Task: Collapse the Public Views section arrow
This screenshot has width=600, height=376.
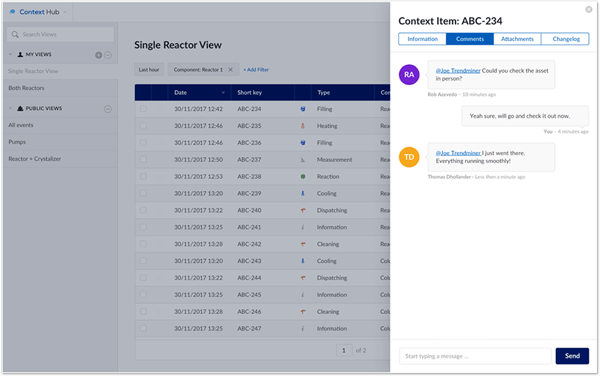Action: (x=10, y=109)
